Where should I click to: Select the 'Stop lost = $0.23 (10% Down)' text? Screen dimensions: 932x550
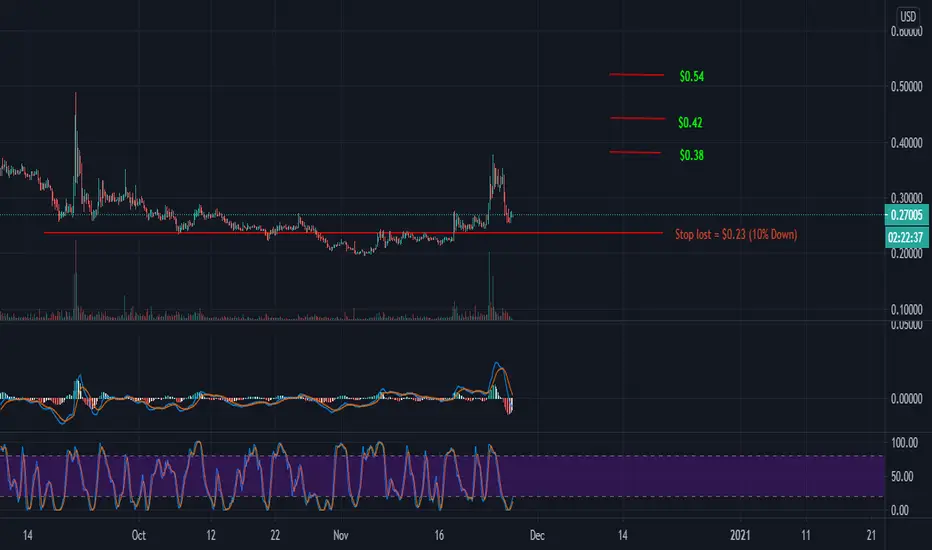[736, 234]
